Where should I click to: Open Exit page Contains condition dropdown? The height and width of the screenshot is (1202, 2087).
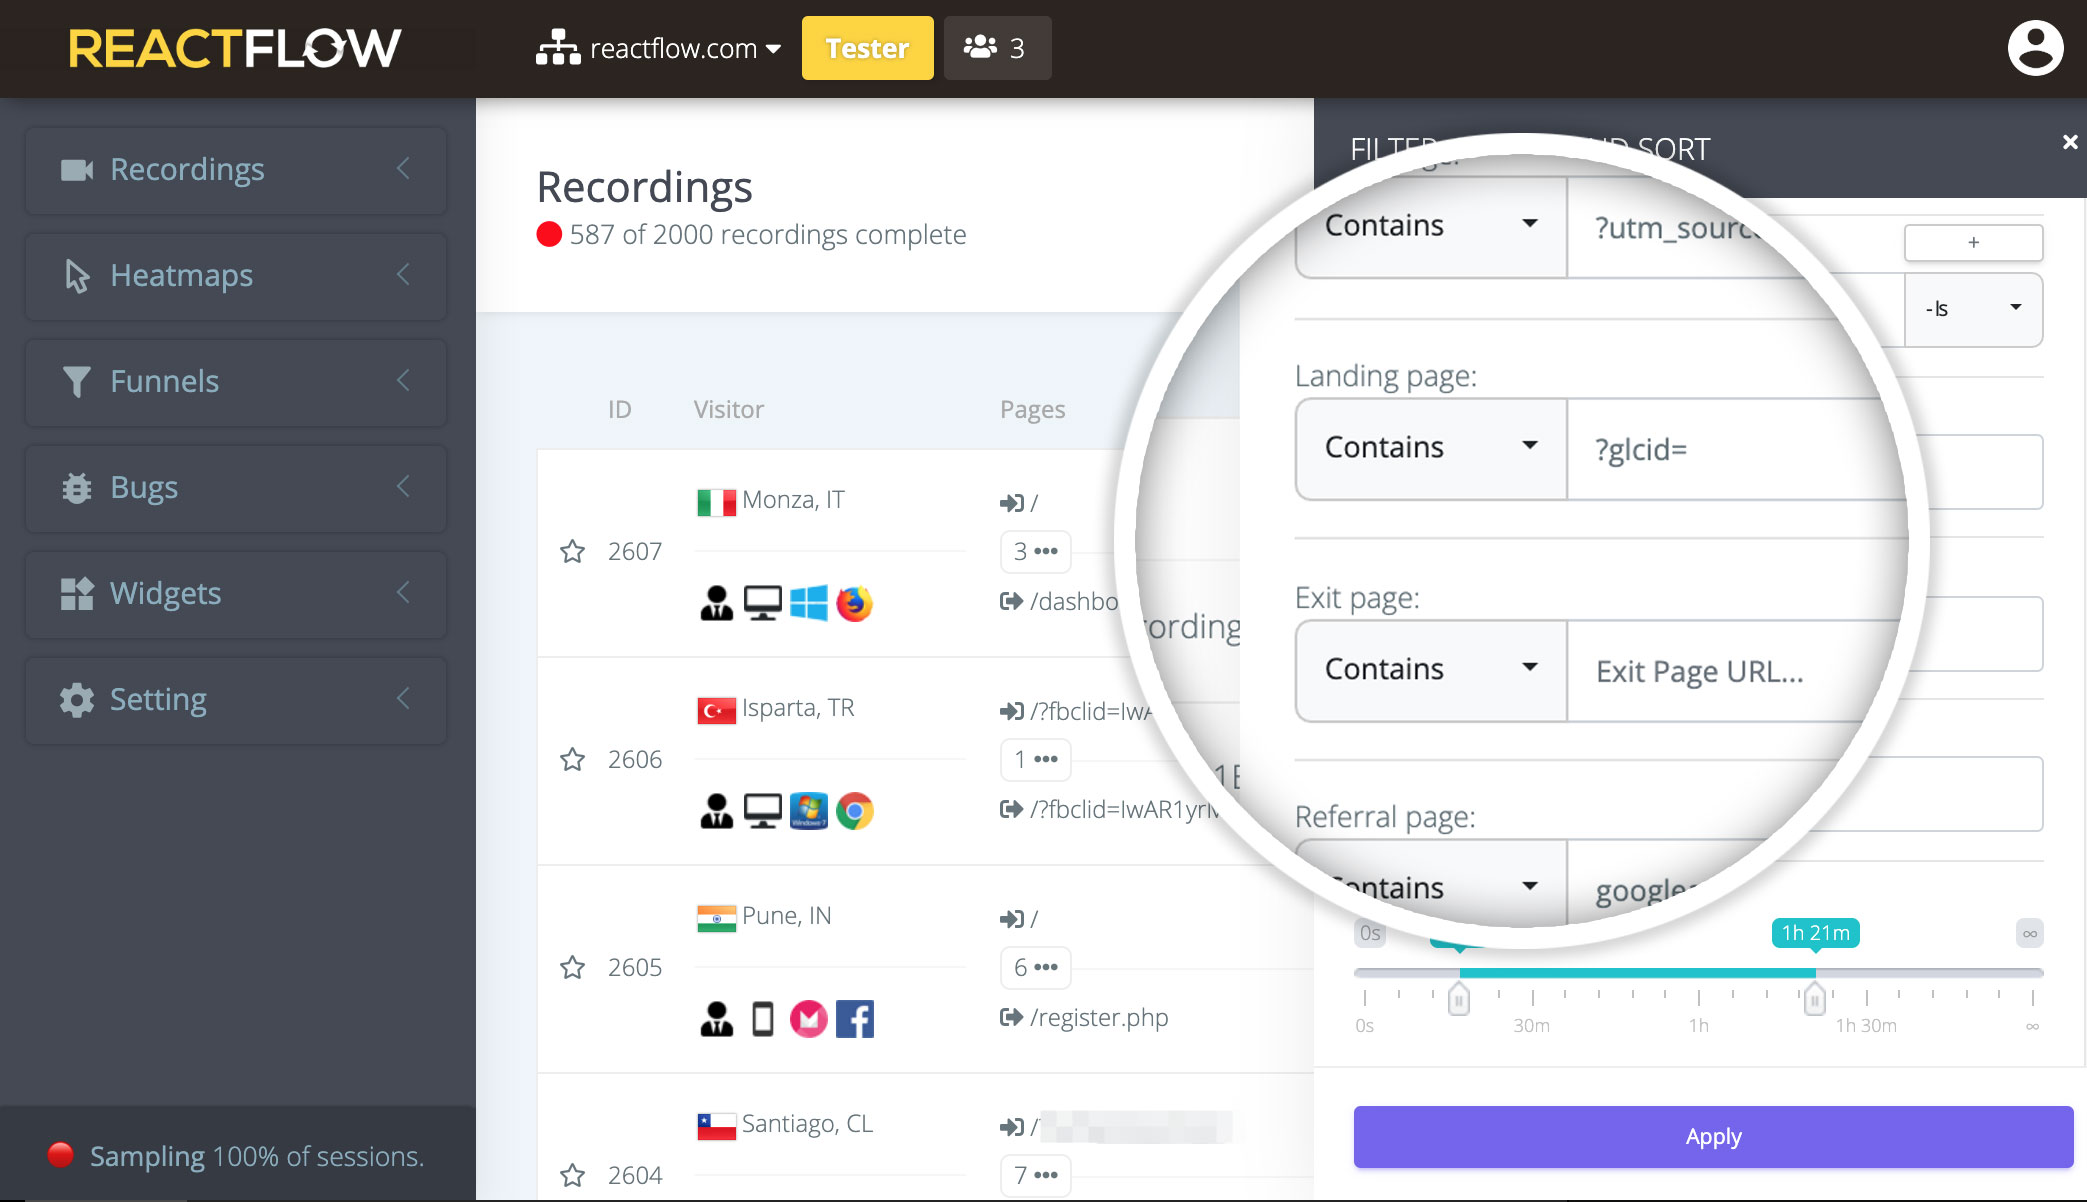[1431, 670]
